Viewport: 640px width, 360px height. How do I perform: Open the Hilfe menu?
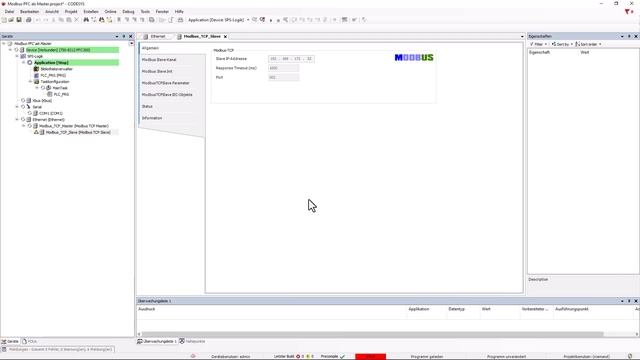(x=179, y=11)
